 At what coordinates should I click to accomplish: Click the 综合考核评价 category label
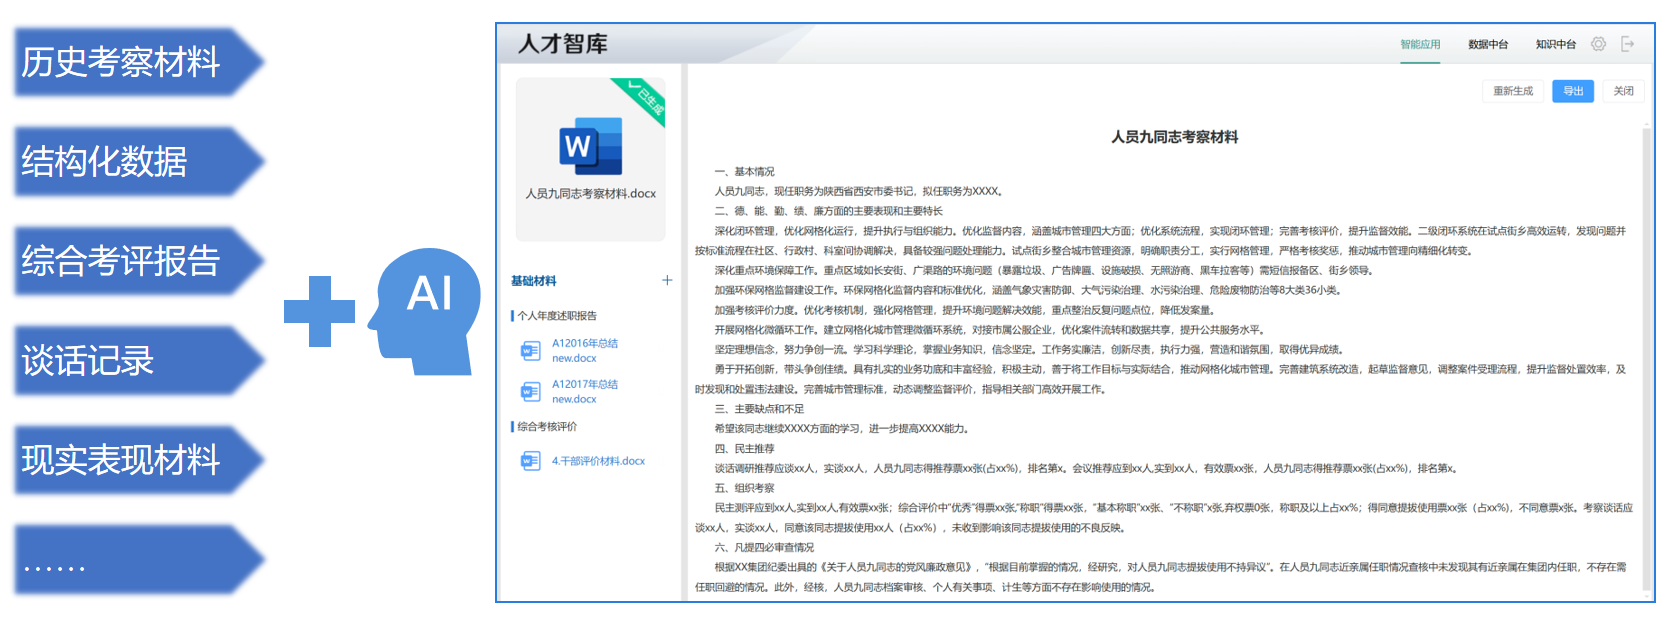pyautogui.click(x=547, y=427)
